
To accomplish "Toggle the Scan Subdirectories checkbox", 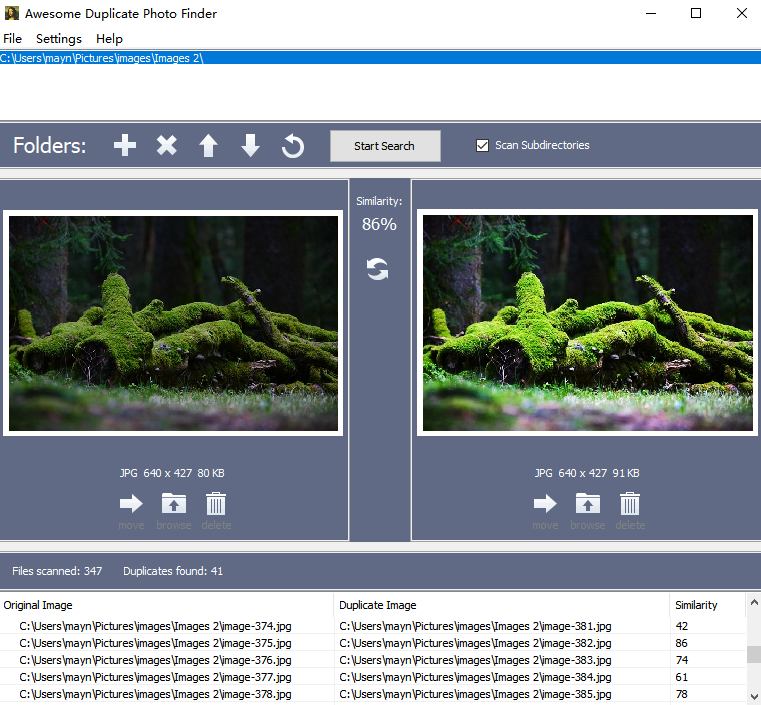I will pyautogui.click(x=483, y=145).
